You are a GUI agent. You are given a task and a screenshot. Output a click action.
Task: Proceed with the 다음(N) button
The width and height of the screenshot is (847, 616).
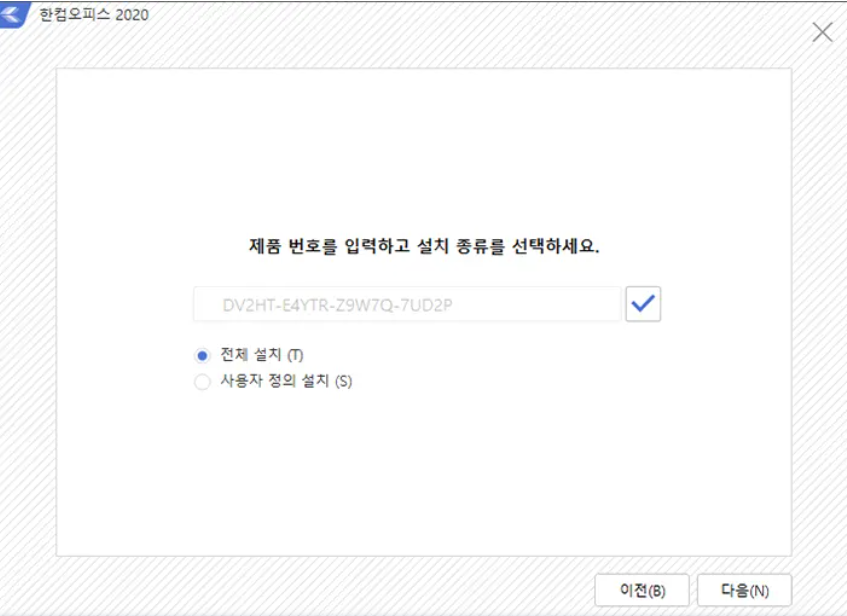point(744,590)
